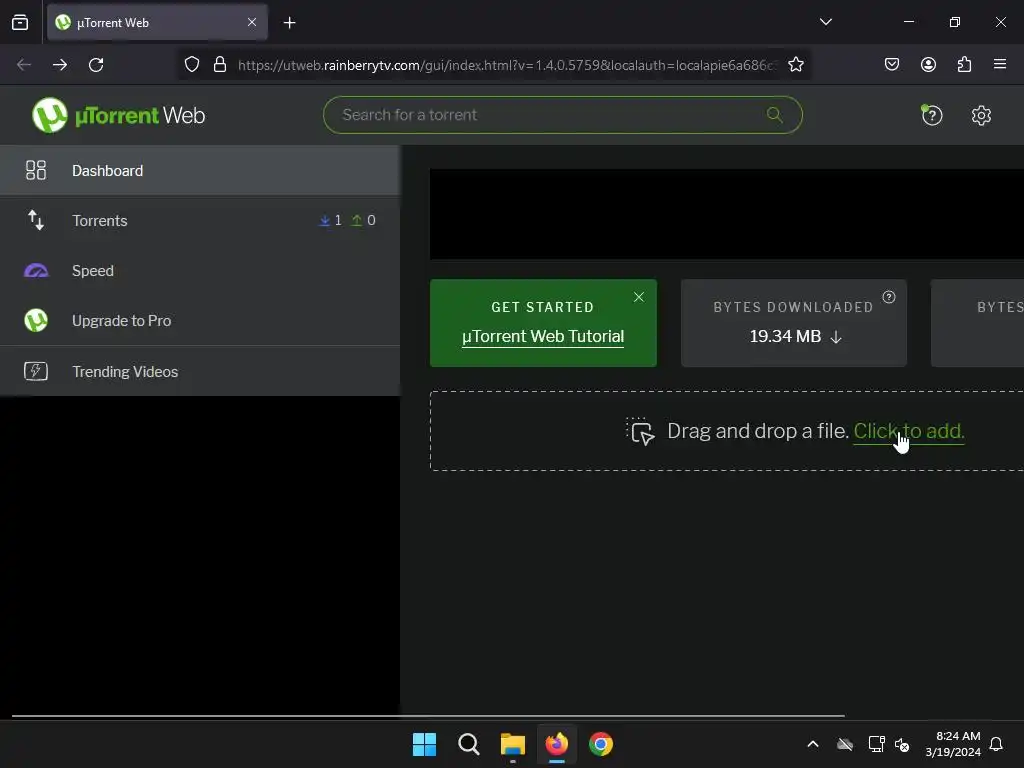Close the Get Started card

pos(639,297)
